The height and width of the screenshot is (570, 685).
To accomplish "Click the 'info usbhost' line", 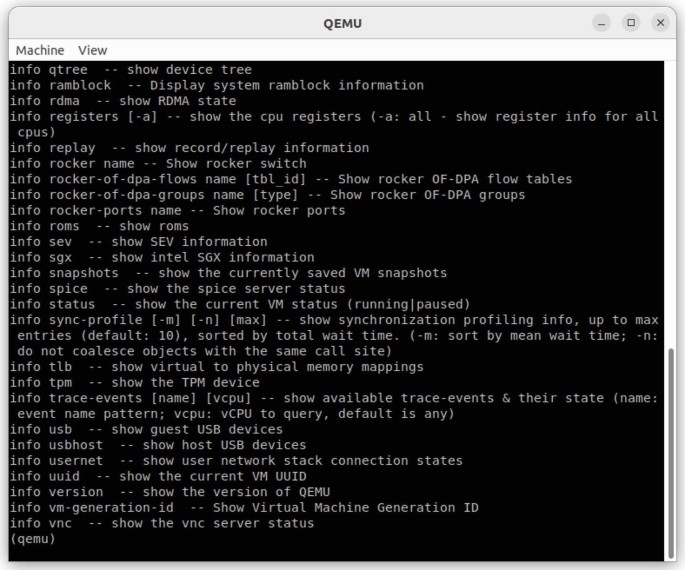I will tap(158, 445).
